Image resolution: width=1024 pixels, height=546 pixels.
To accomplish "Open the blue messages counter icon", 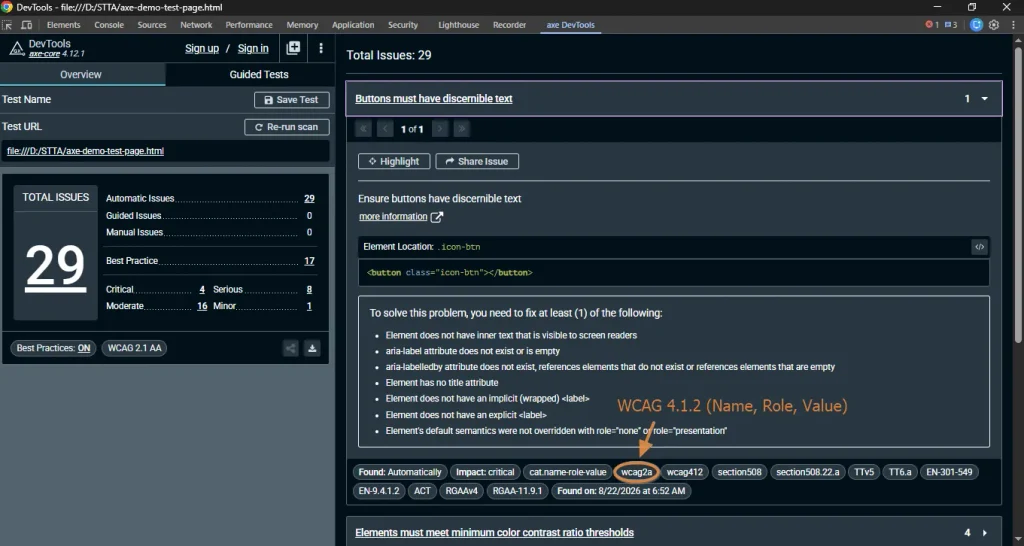I will (x=951, y=25).
